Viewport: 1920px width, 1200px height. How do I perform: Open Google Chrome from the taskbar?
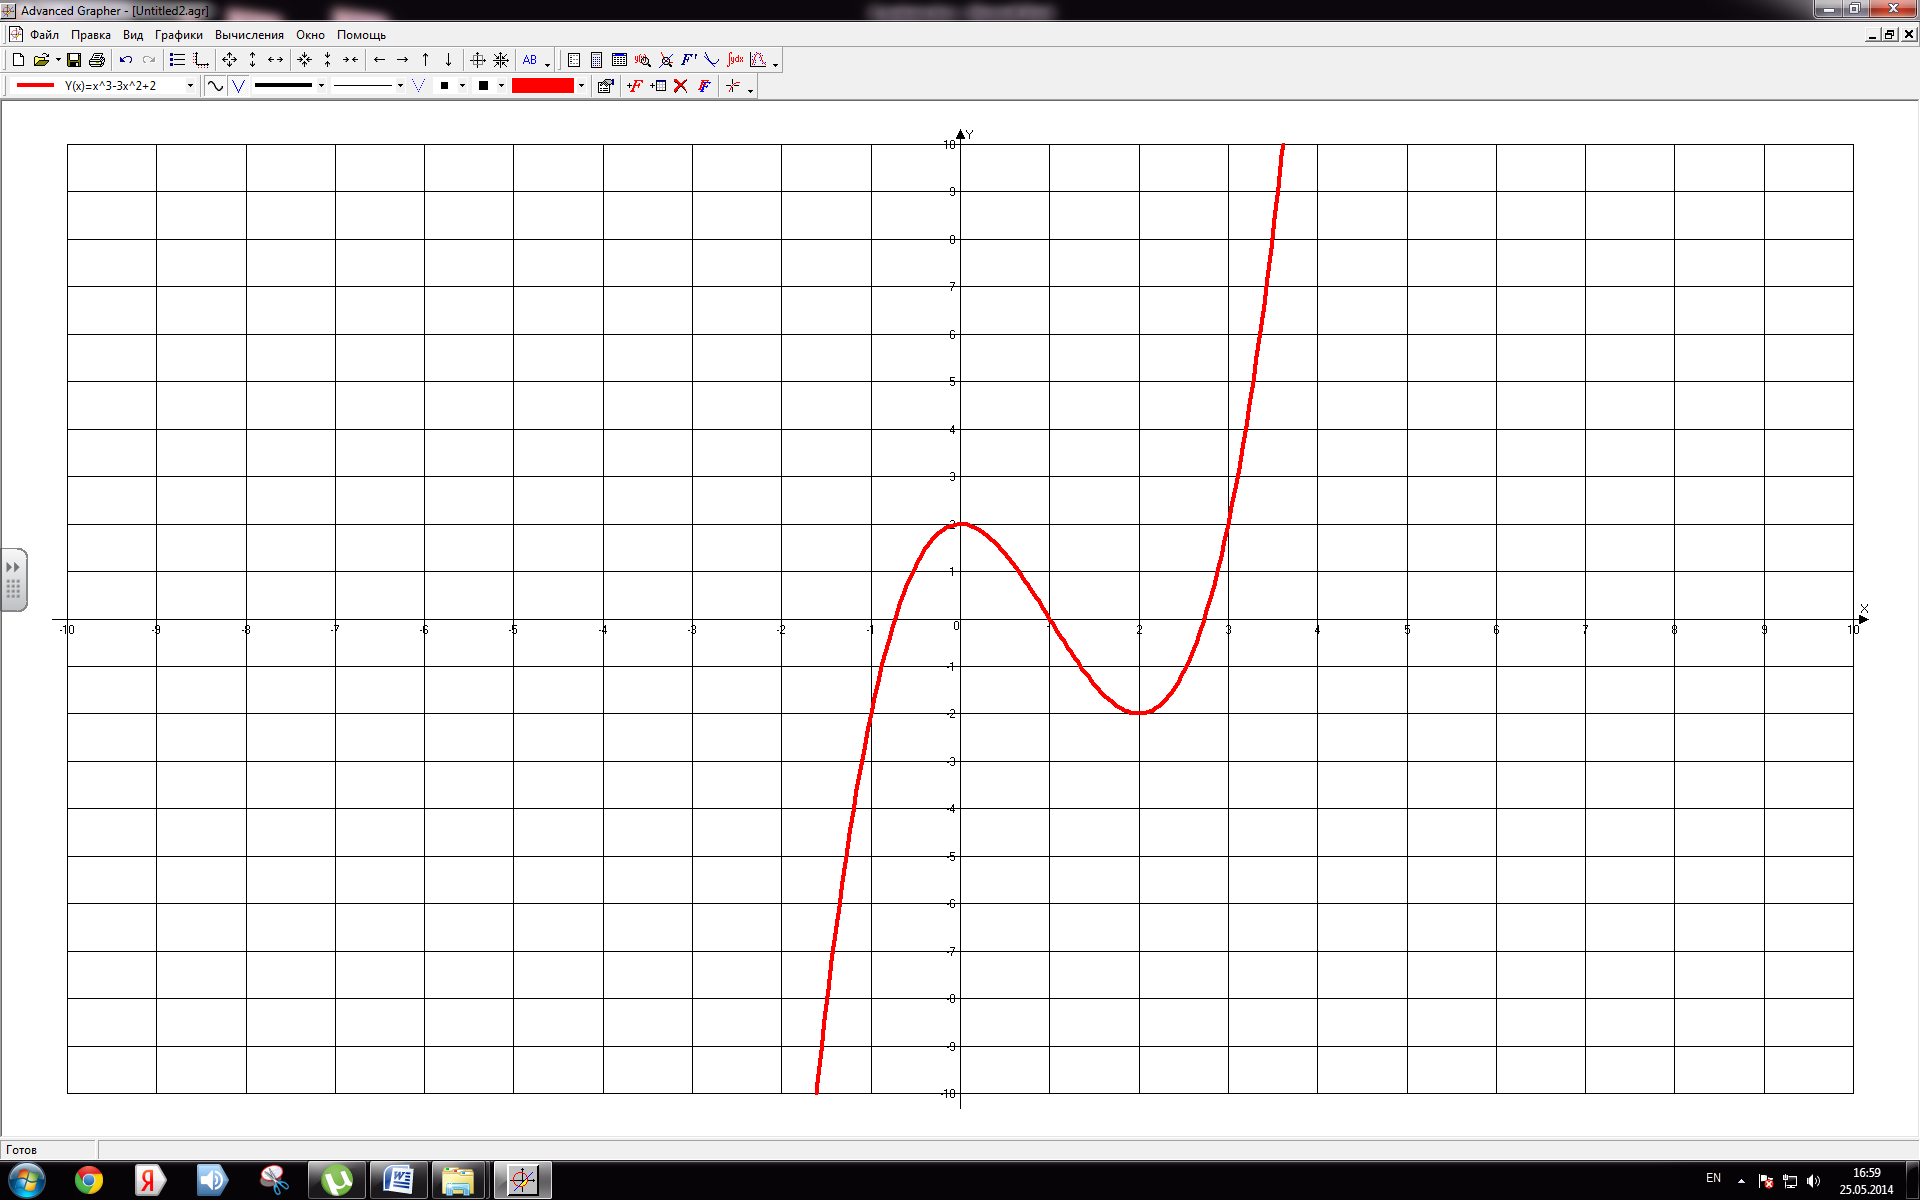(89, 1181)
